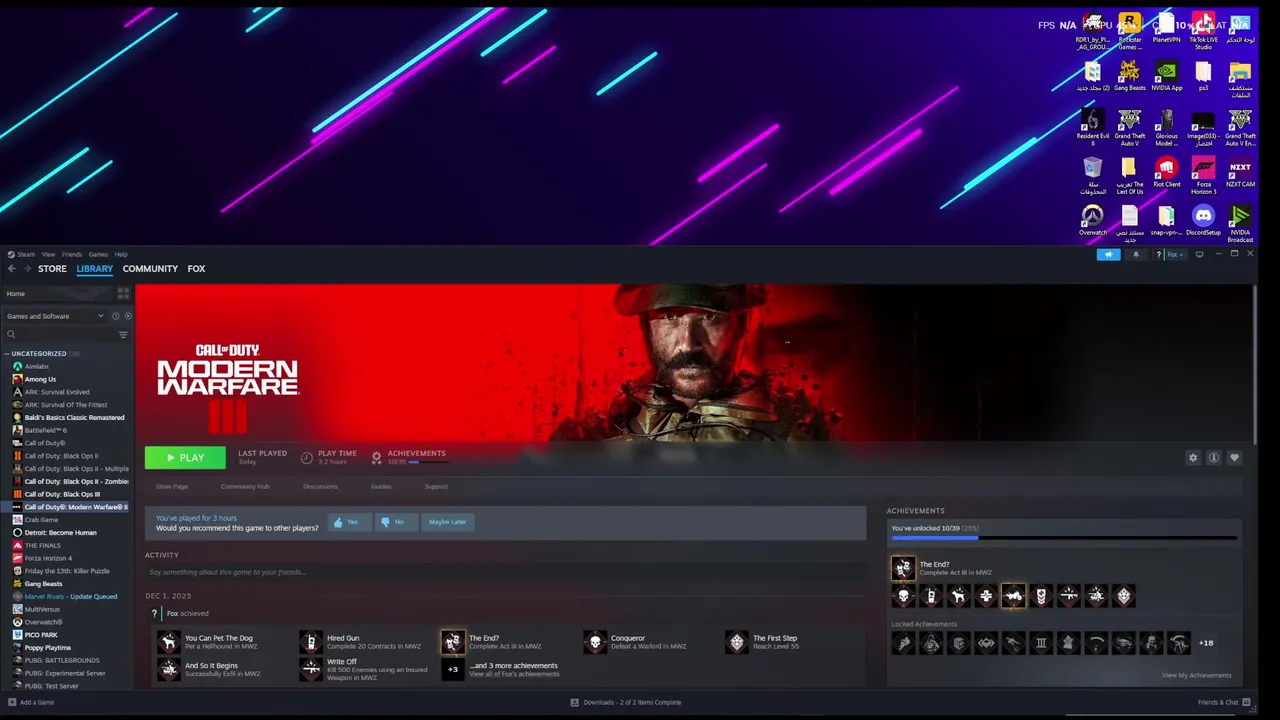Open the NZXT CAM desktop shortcut
The image size is (1280, 720).
click(1240, 173)
